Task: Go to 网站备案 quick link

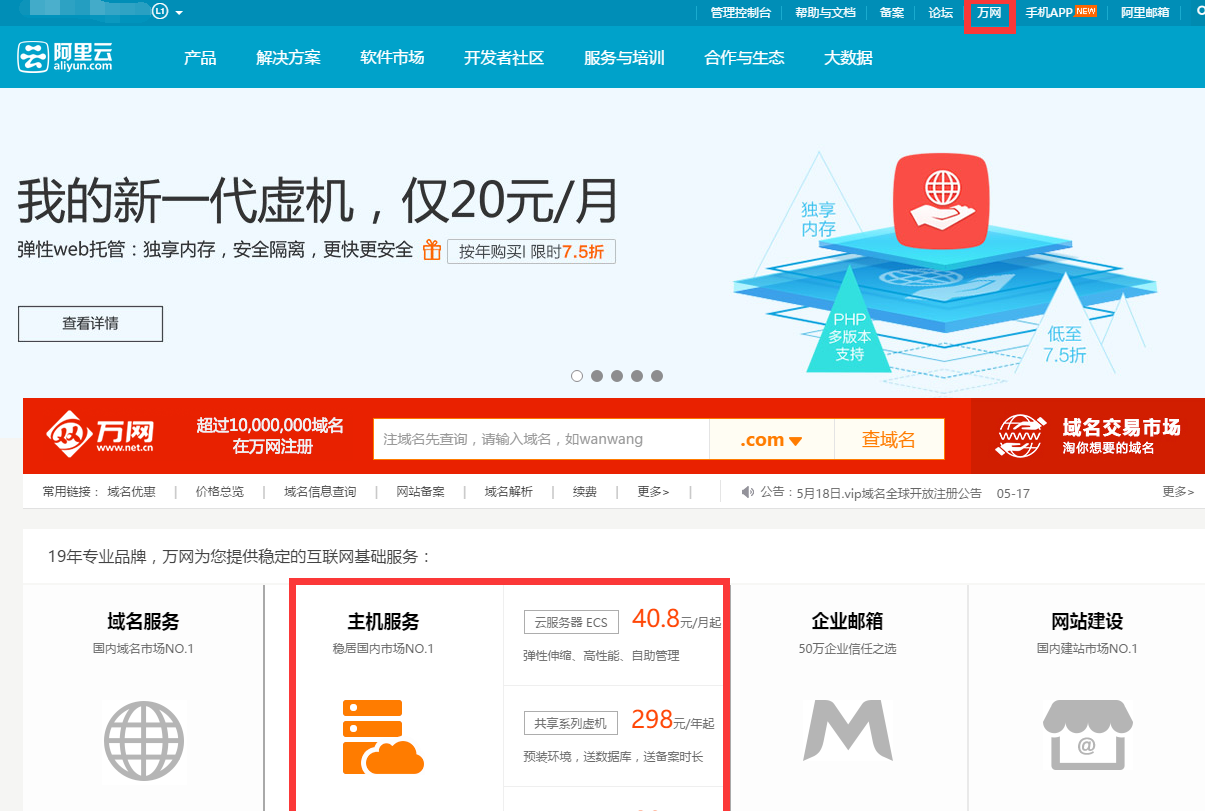Action: click(x=421, y=492)
